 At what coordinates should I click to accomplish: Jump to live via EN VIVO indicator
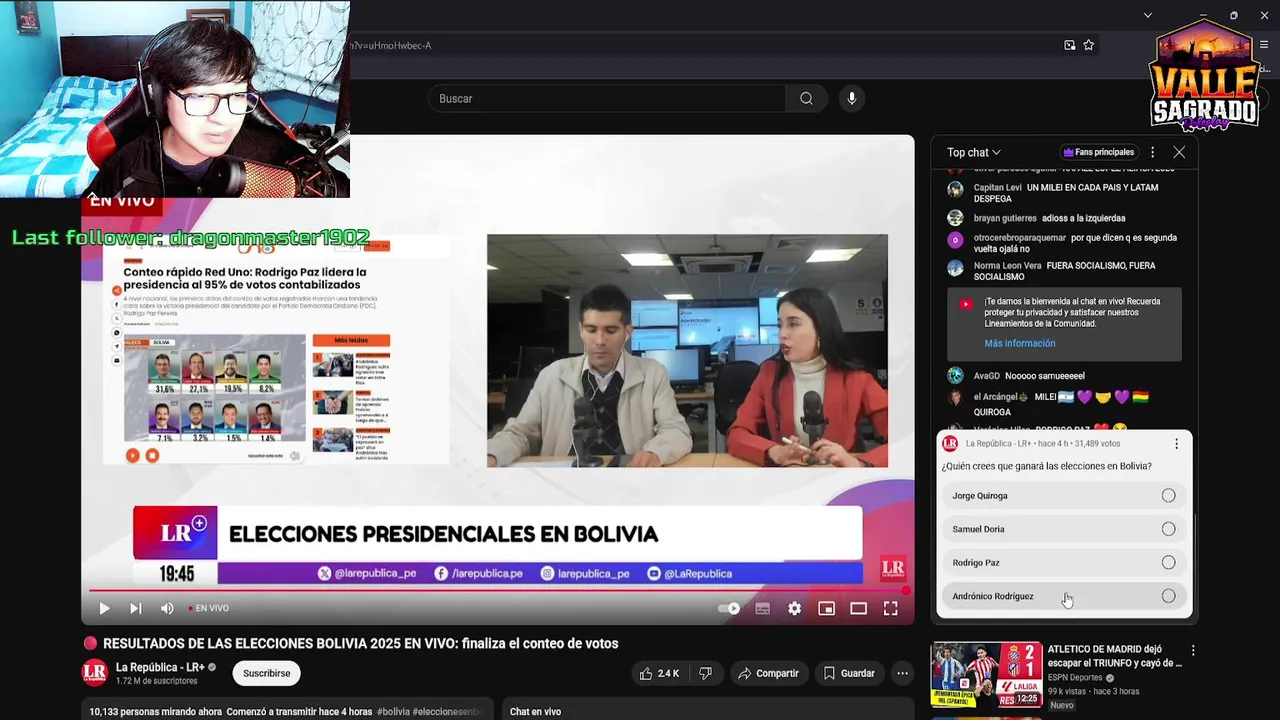pyautogui.click(x=208, y=608)
